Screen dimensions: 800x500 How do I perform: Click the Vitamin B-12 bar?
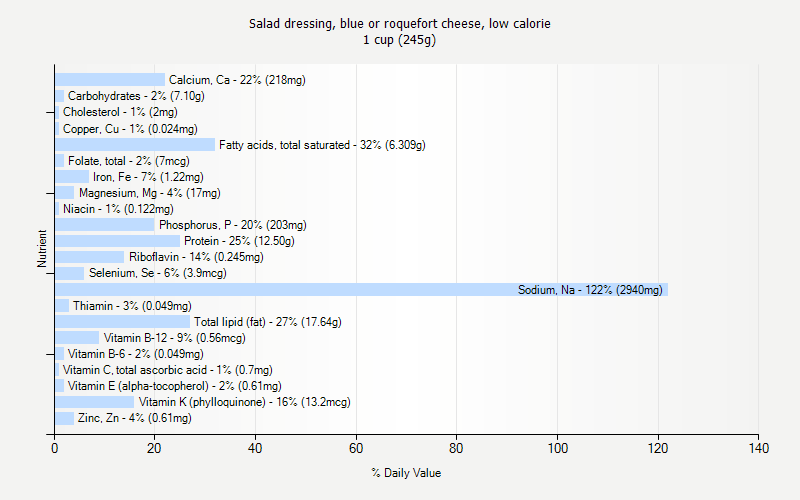click(x=77, y=338)
